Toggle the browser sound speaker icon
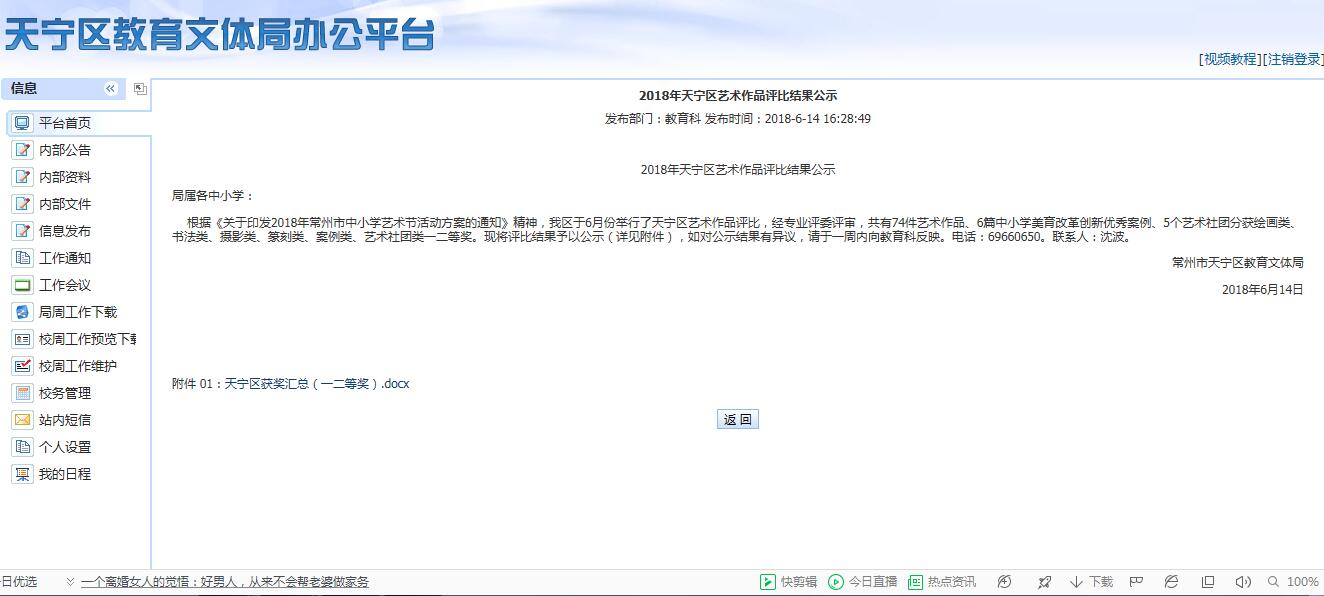 1242,582
